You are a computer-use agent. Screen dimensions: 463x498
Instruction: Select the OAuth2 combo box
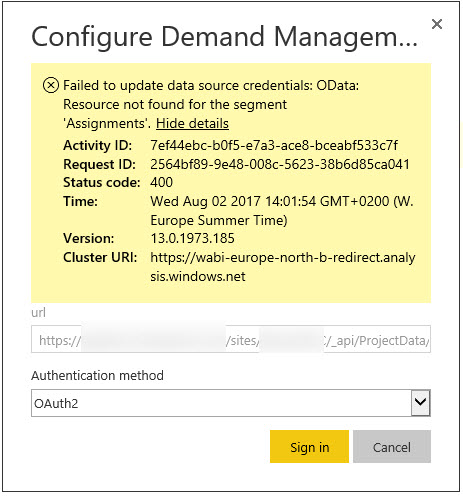click(x=231, y=403)
